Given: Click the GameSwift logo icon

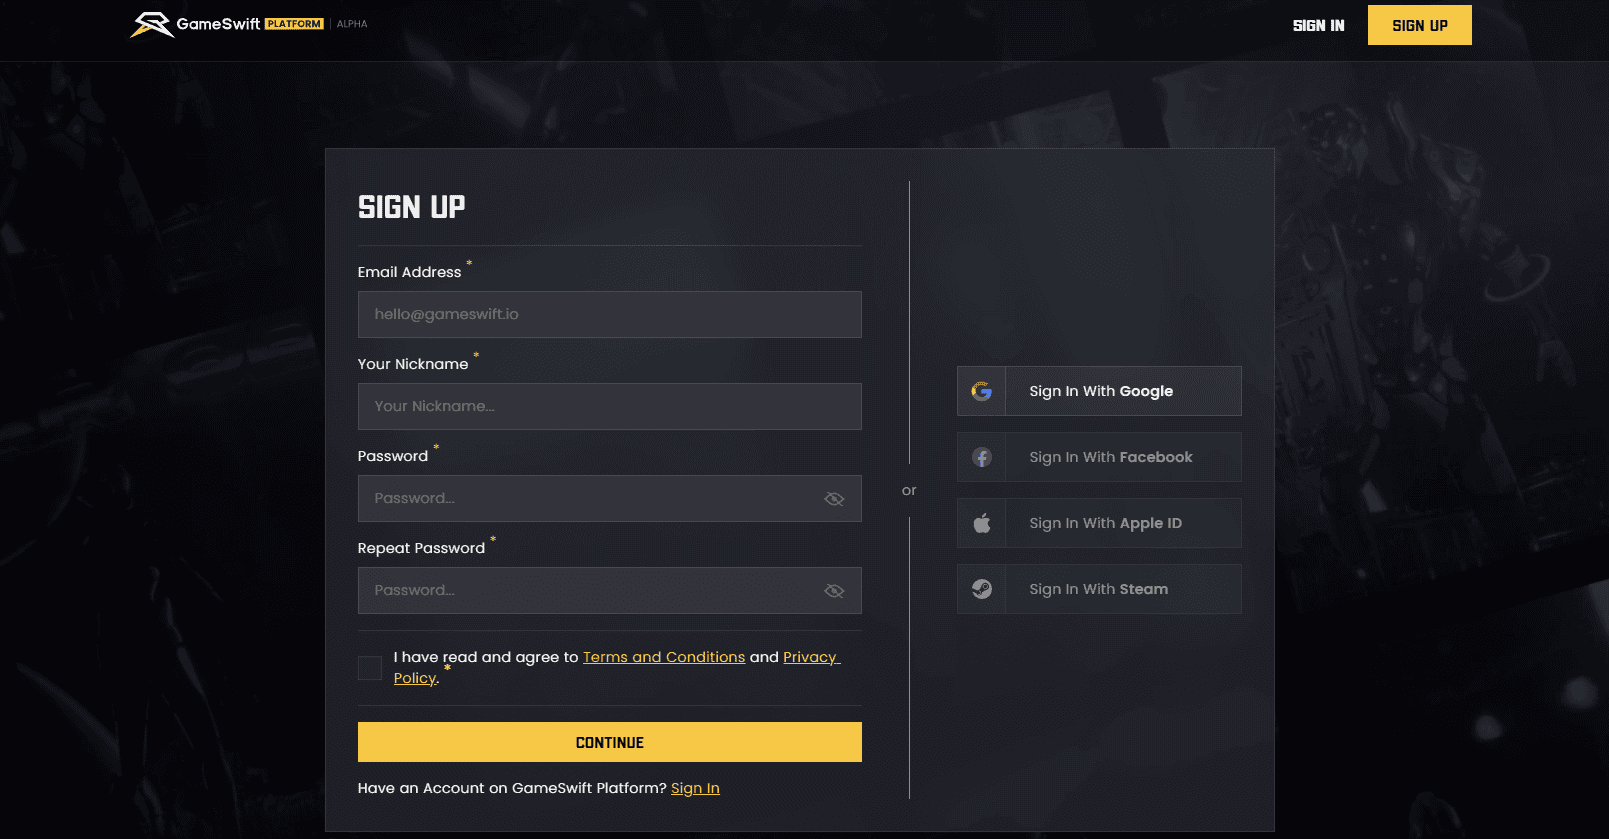Looking at the screenshot, I should 152,24.
